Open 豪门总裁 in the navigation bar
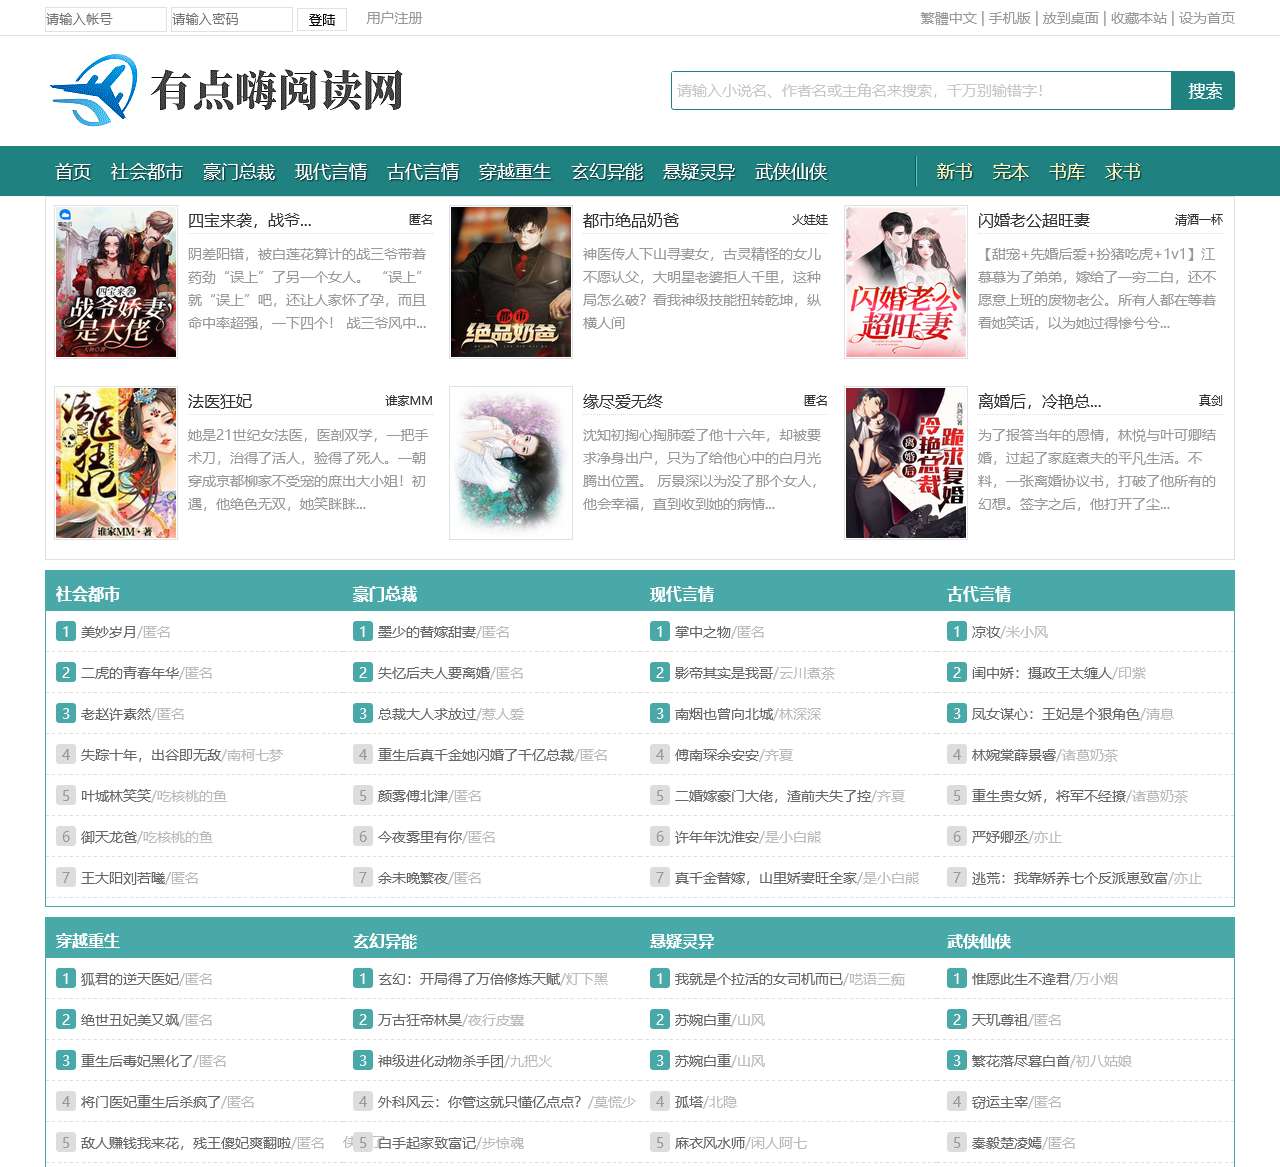The image size is (1280, 1167). pos(239,172)
